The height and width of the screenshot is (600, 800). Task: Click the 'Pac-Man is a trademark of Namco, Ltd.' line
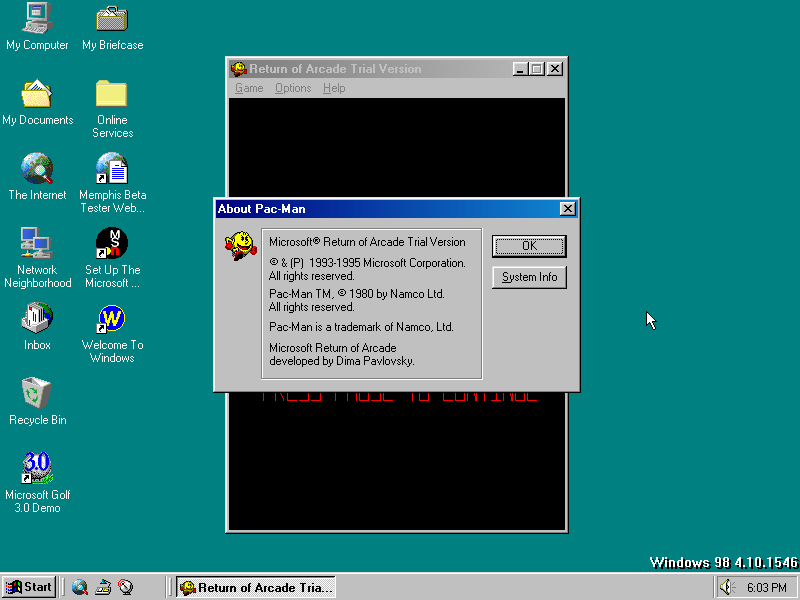(x=361, y=327)
